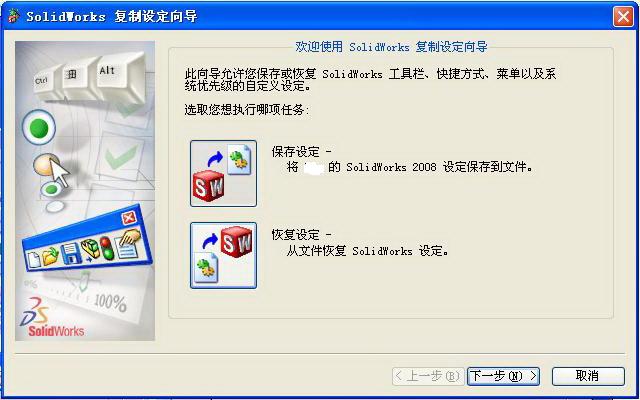Viewport: 640px width, 400px height.
Task: Click the Restore Settings file-to-SW icon button
Action: pos(223,255)
